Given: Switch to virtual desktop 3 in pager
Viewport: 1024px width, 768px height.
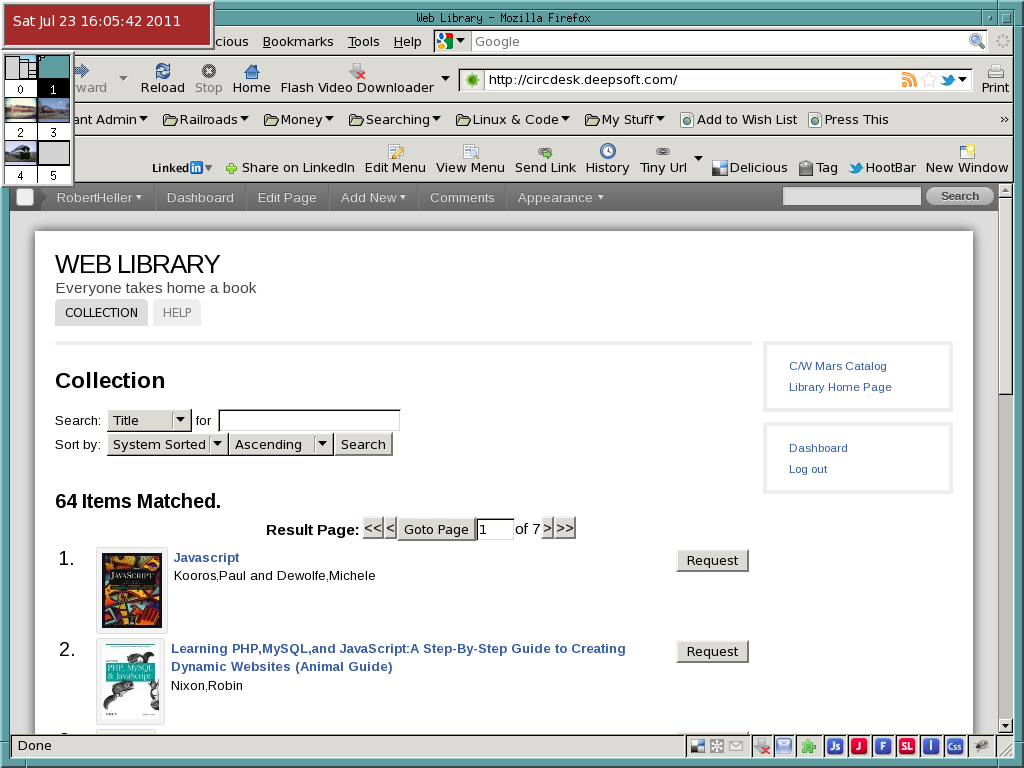Looking at the screenshot, I should [54, 110].
